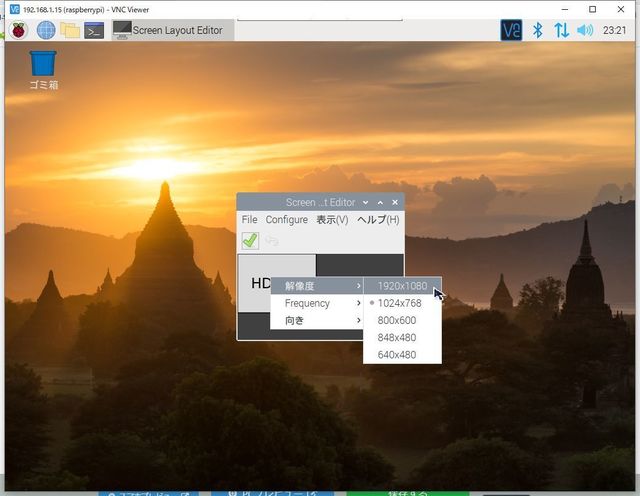This screenshot has width=640, height=496.
Task: Open the 表示(V) menu
Action: click(x=332, y=220)
